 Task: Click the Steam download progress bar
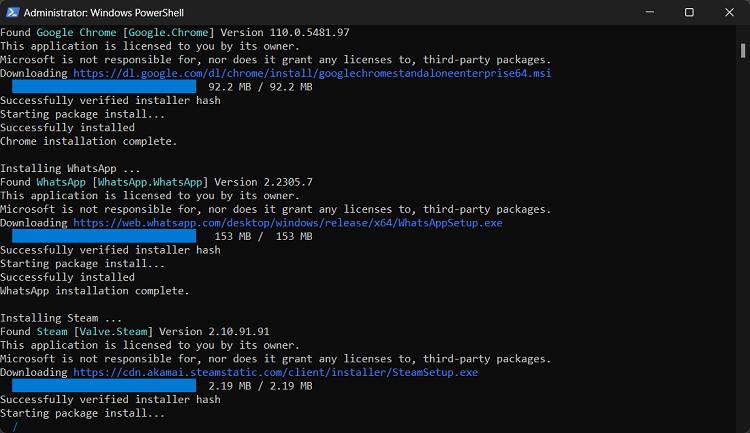pyautogui.click(x=104, y=386)
